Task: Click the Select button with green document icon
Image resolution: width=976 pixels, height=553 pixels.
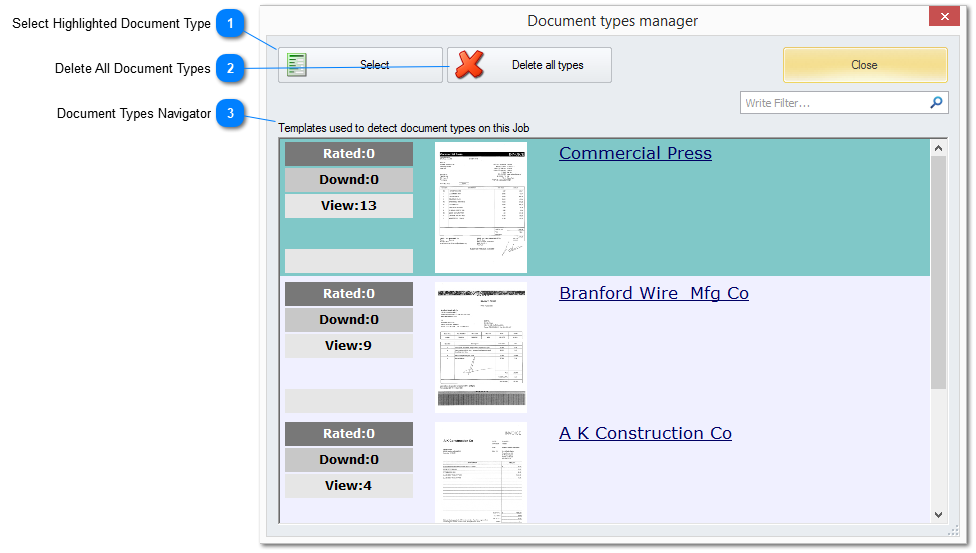Action: [360, 65]
